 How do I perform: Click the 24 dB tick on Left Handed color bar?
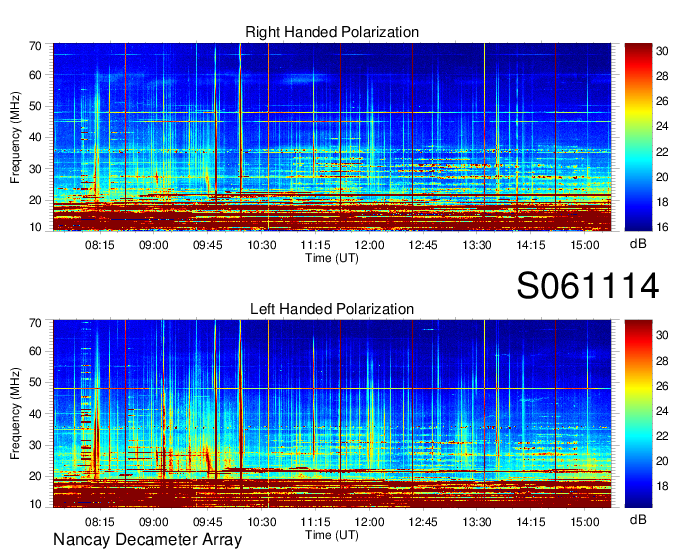point(662,411)
